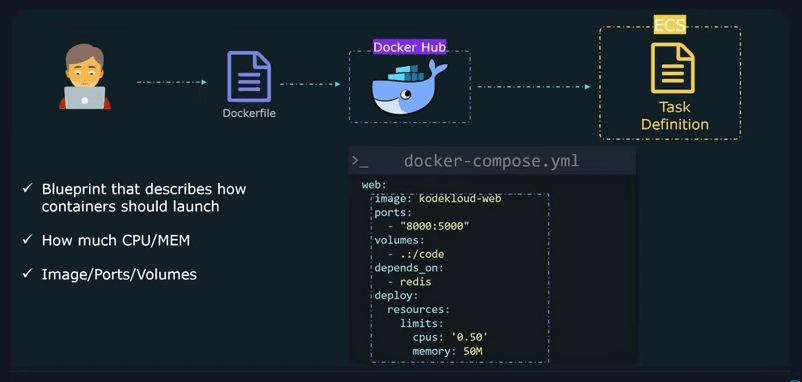802x382 pixels.
Task: Click the yellow ECS label
Action: pos(670,24)
